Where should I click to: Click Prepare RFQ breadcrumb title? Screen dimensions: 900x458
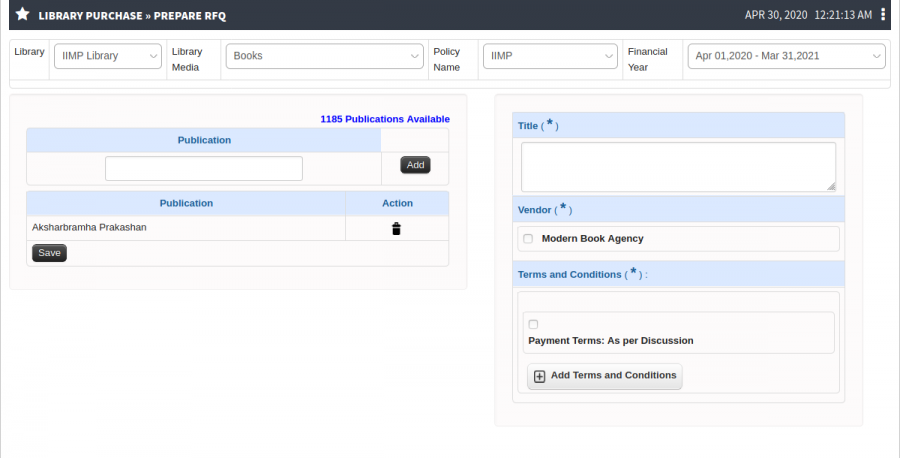[189, 16]
